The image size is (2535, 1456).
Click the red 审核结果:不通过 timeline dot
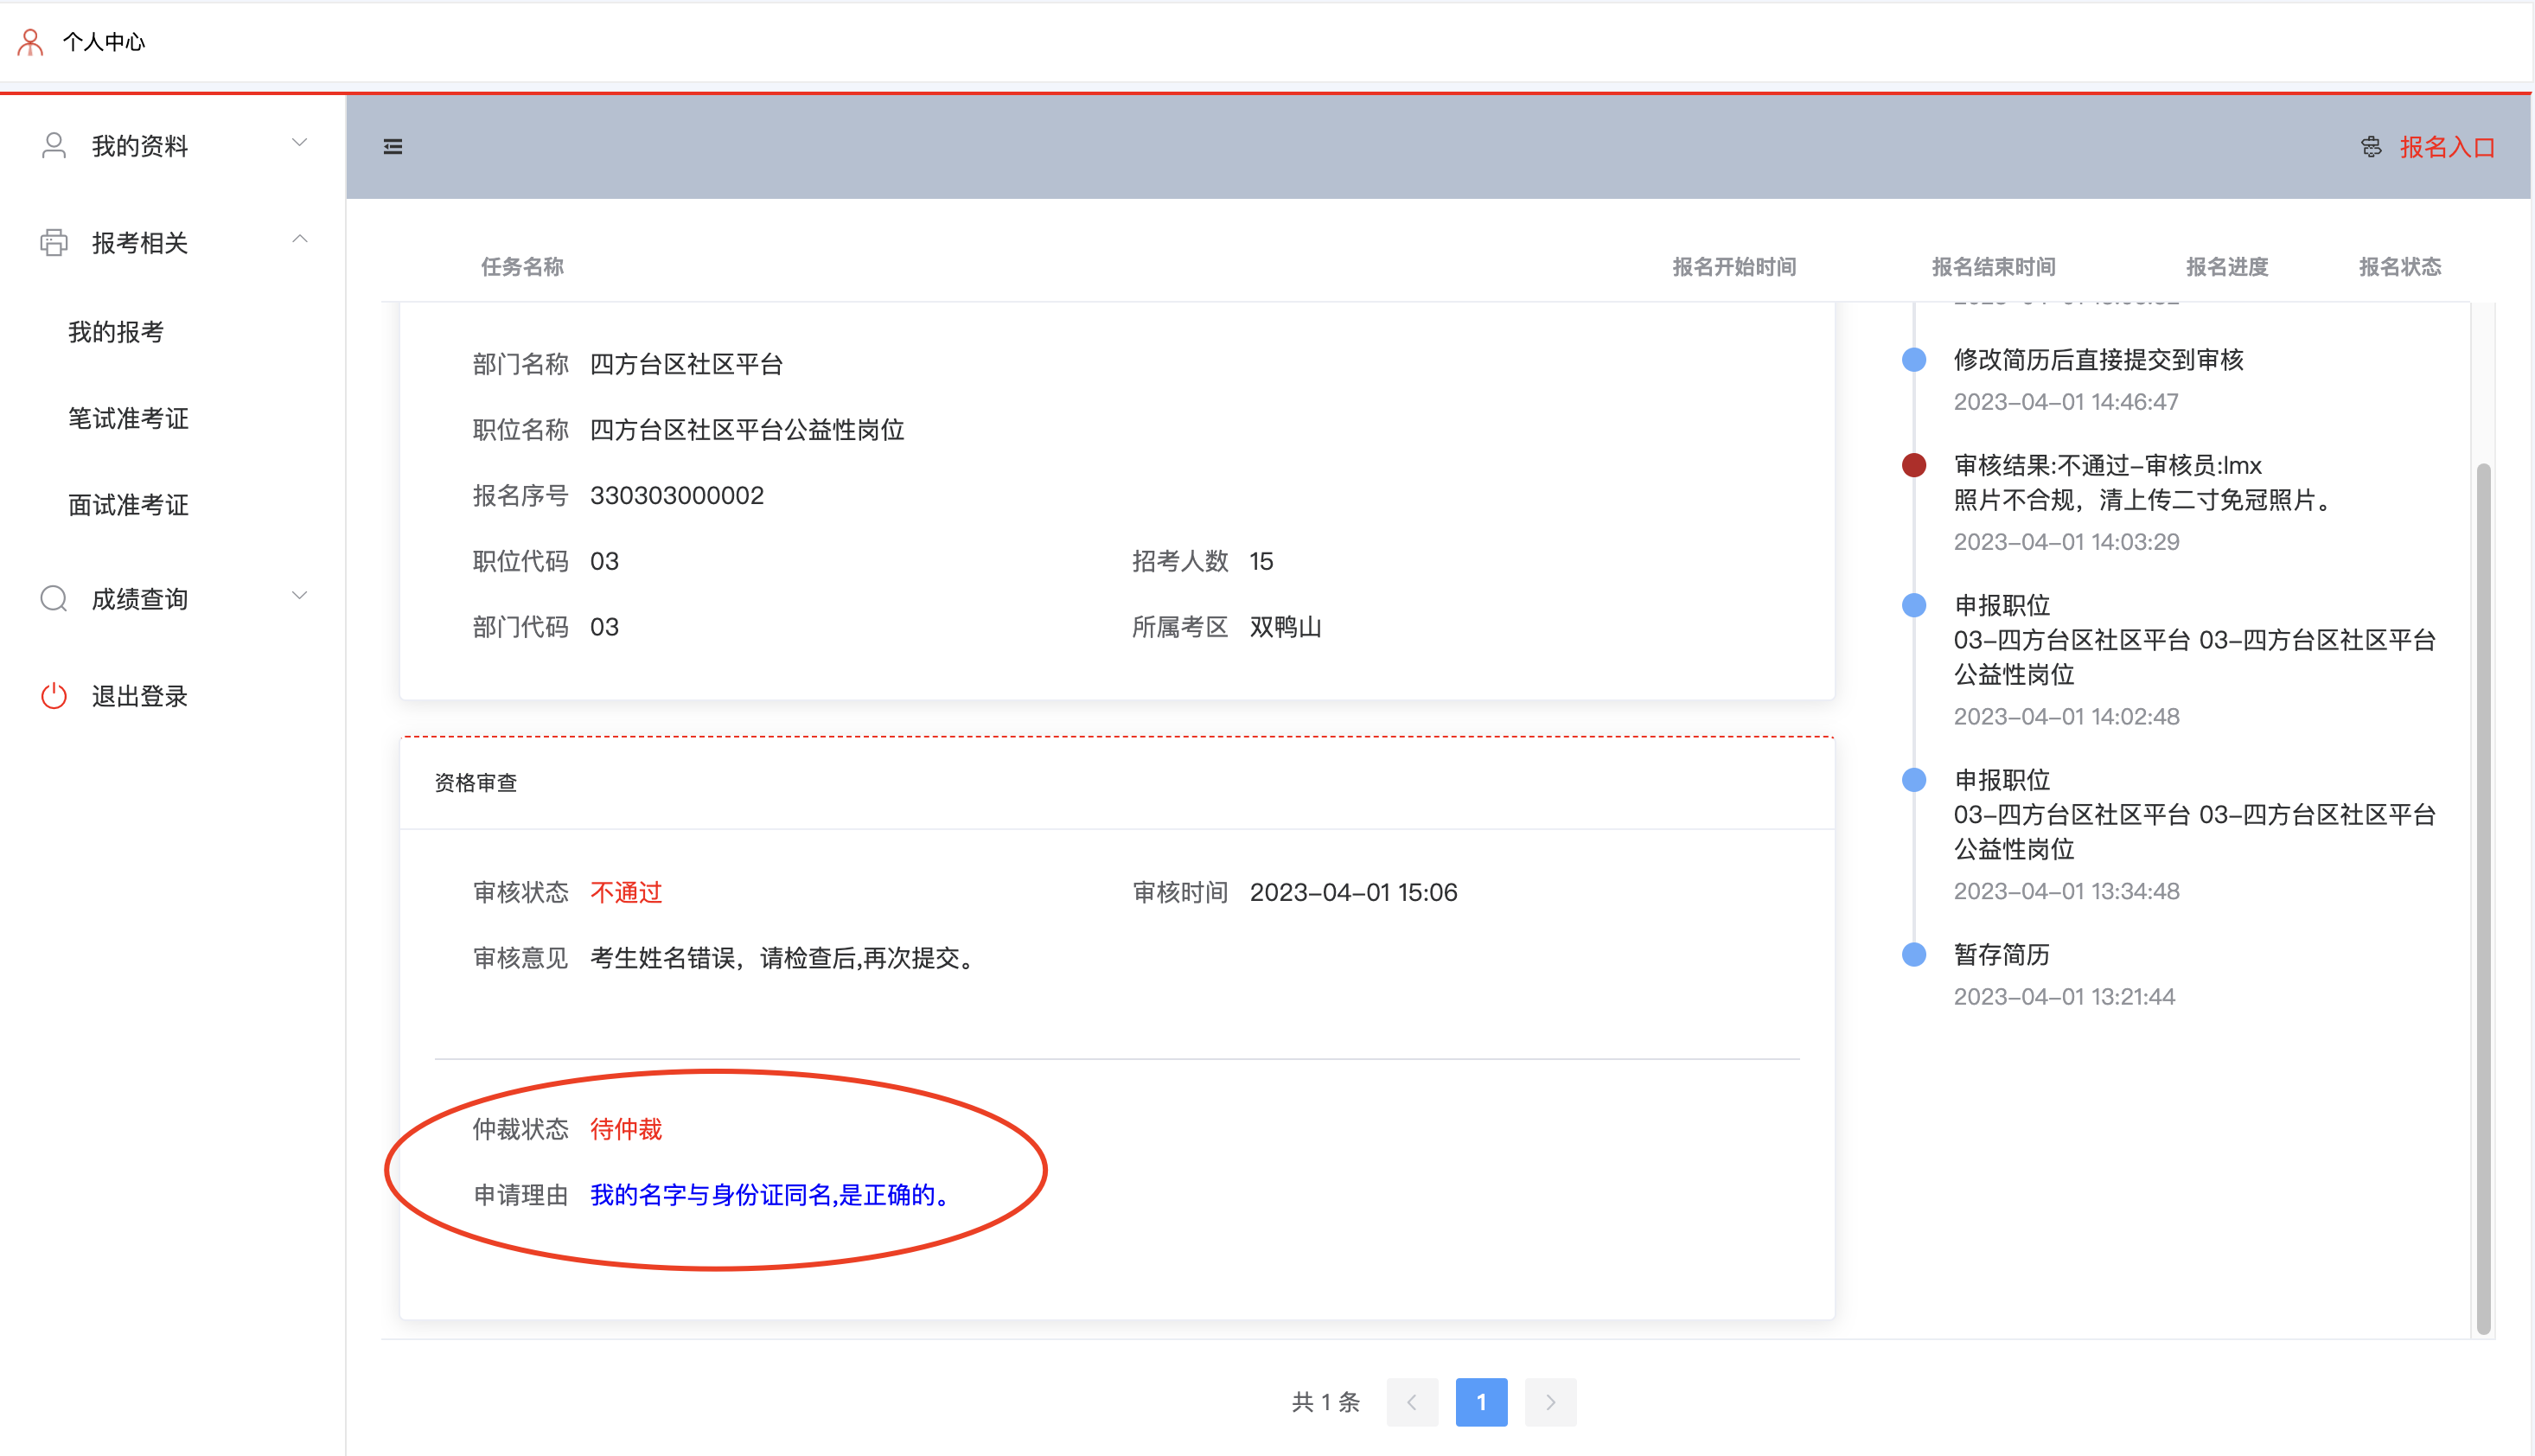[x=1914, y=465]
